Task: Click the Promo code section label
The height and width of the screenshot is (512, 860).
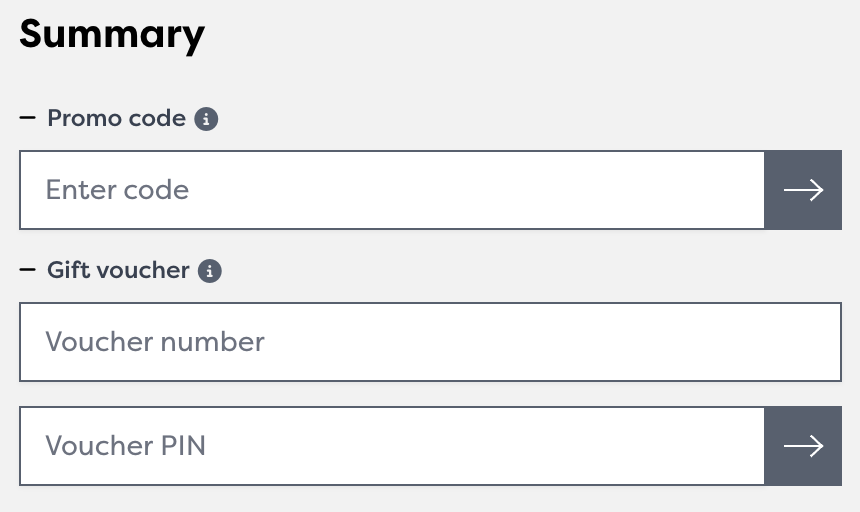Action: (116, 119)
